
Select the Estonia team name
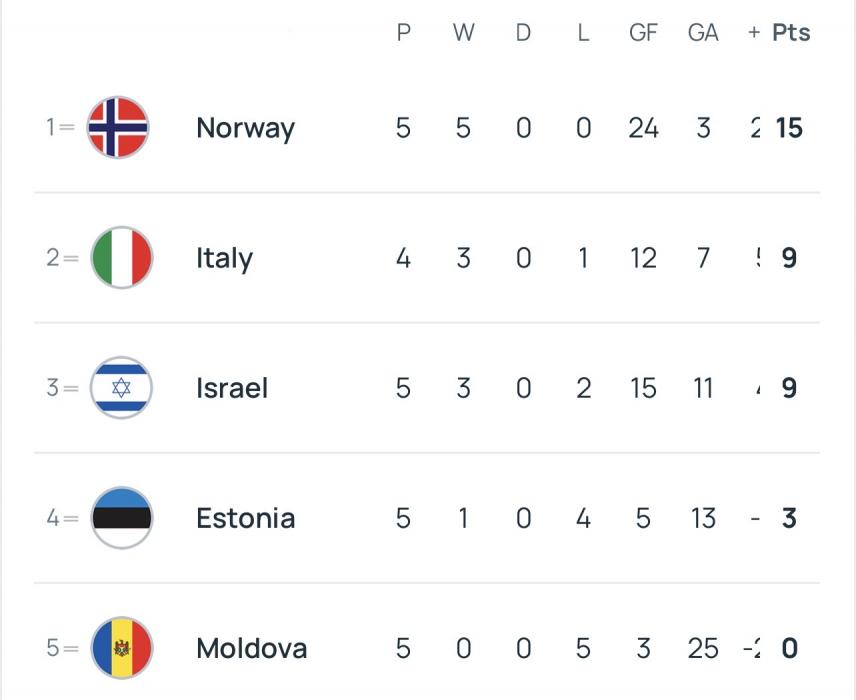point(245,518)
